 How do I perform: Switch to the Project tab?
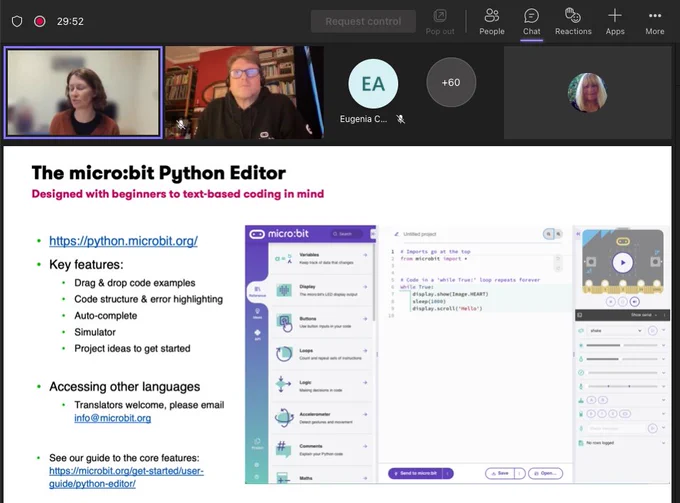(x=257, y=444)
